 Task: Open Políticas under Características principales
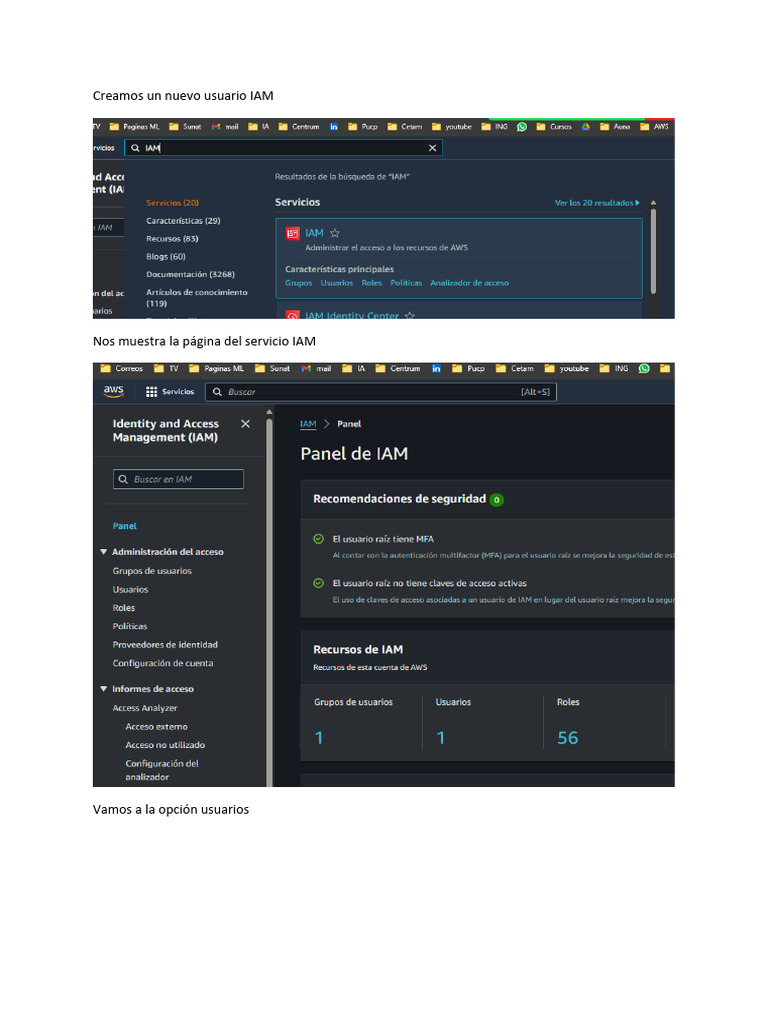[x=406, y=283]
